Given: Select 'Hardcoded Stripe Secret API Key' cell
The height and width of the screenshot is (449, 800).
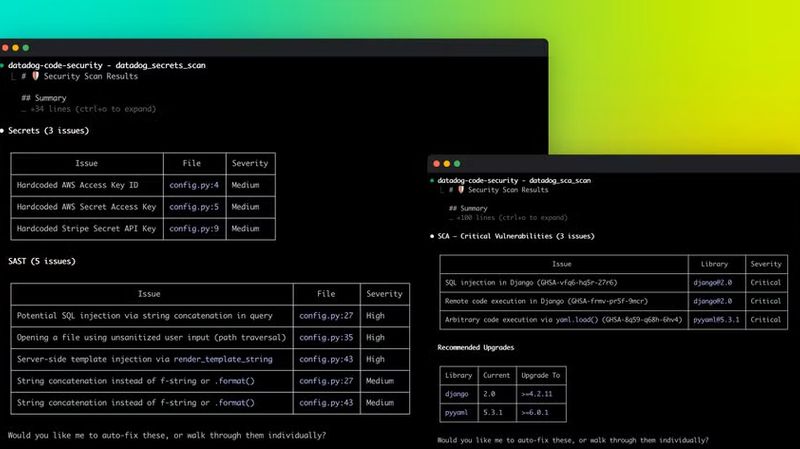Looking at the screenshot, I should pyautogui.click(x=87, y=229).
